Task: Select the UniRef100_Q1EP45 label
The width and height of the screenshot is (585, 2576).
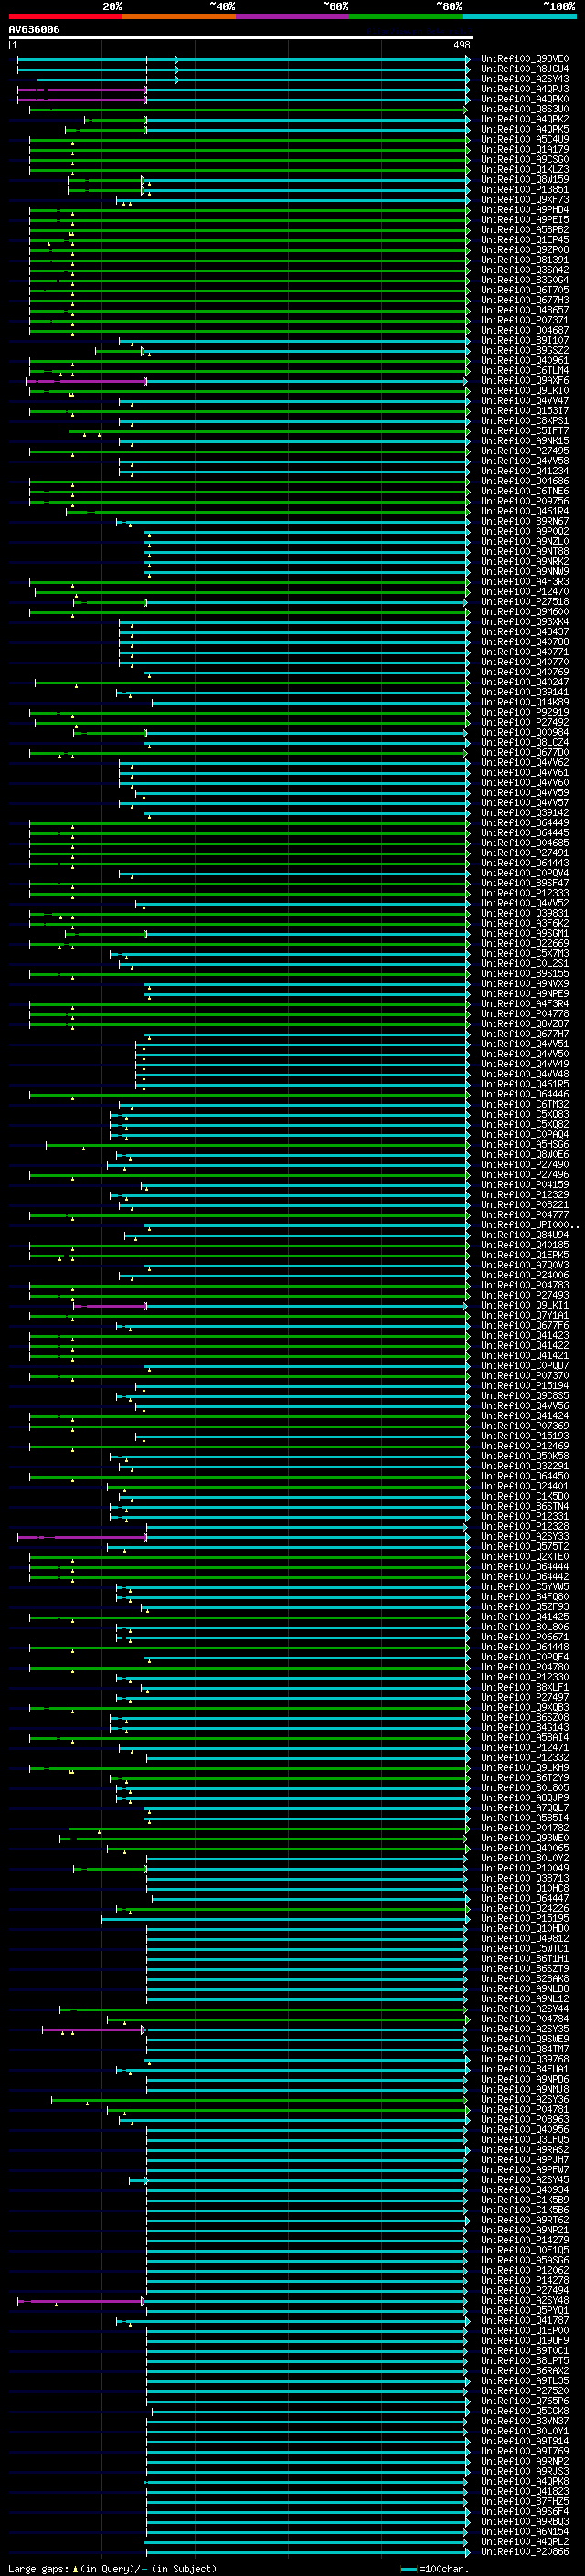Action: 524,240
